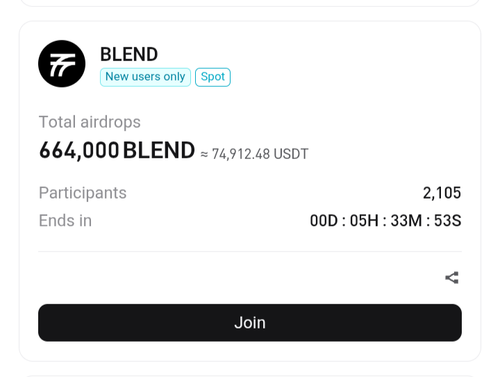Click the 664,000 BLEND amount
The height and width of the screenshot is (377, 500).
pyautogui.click(x=117, y=150)
